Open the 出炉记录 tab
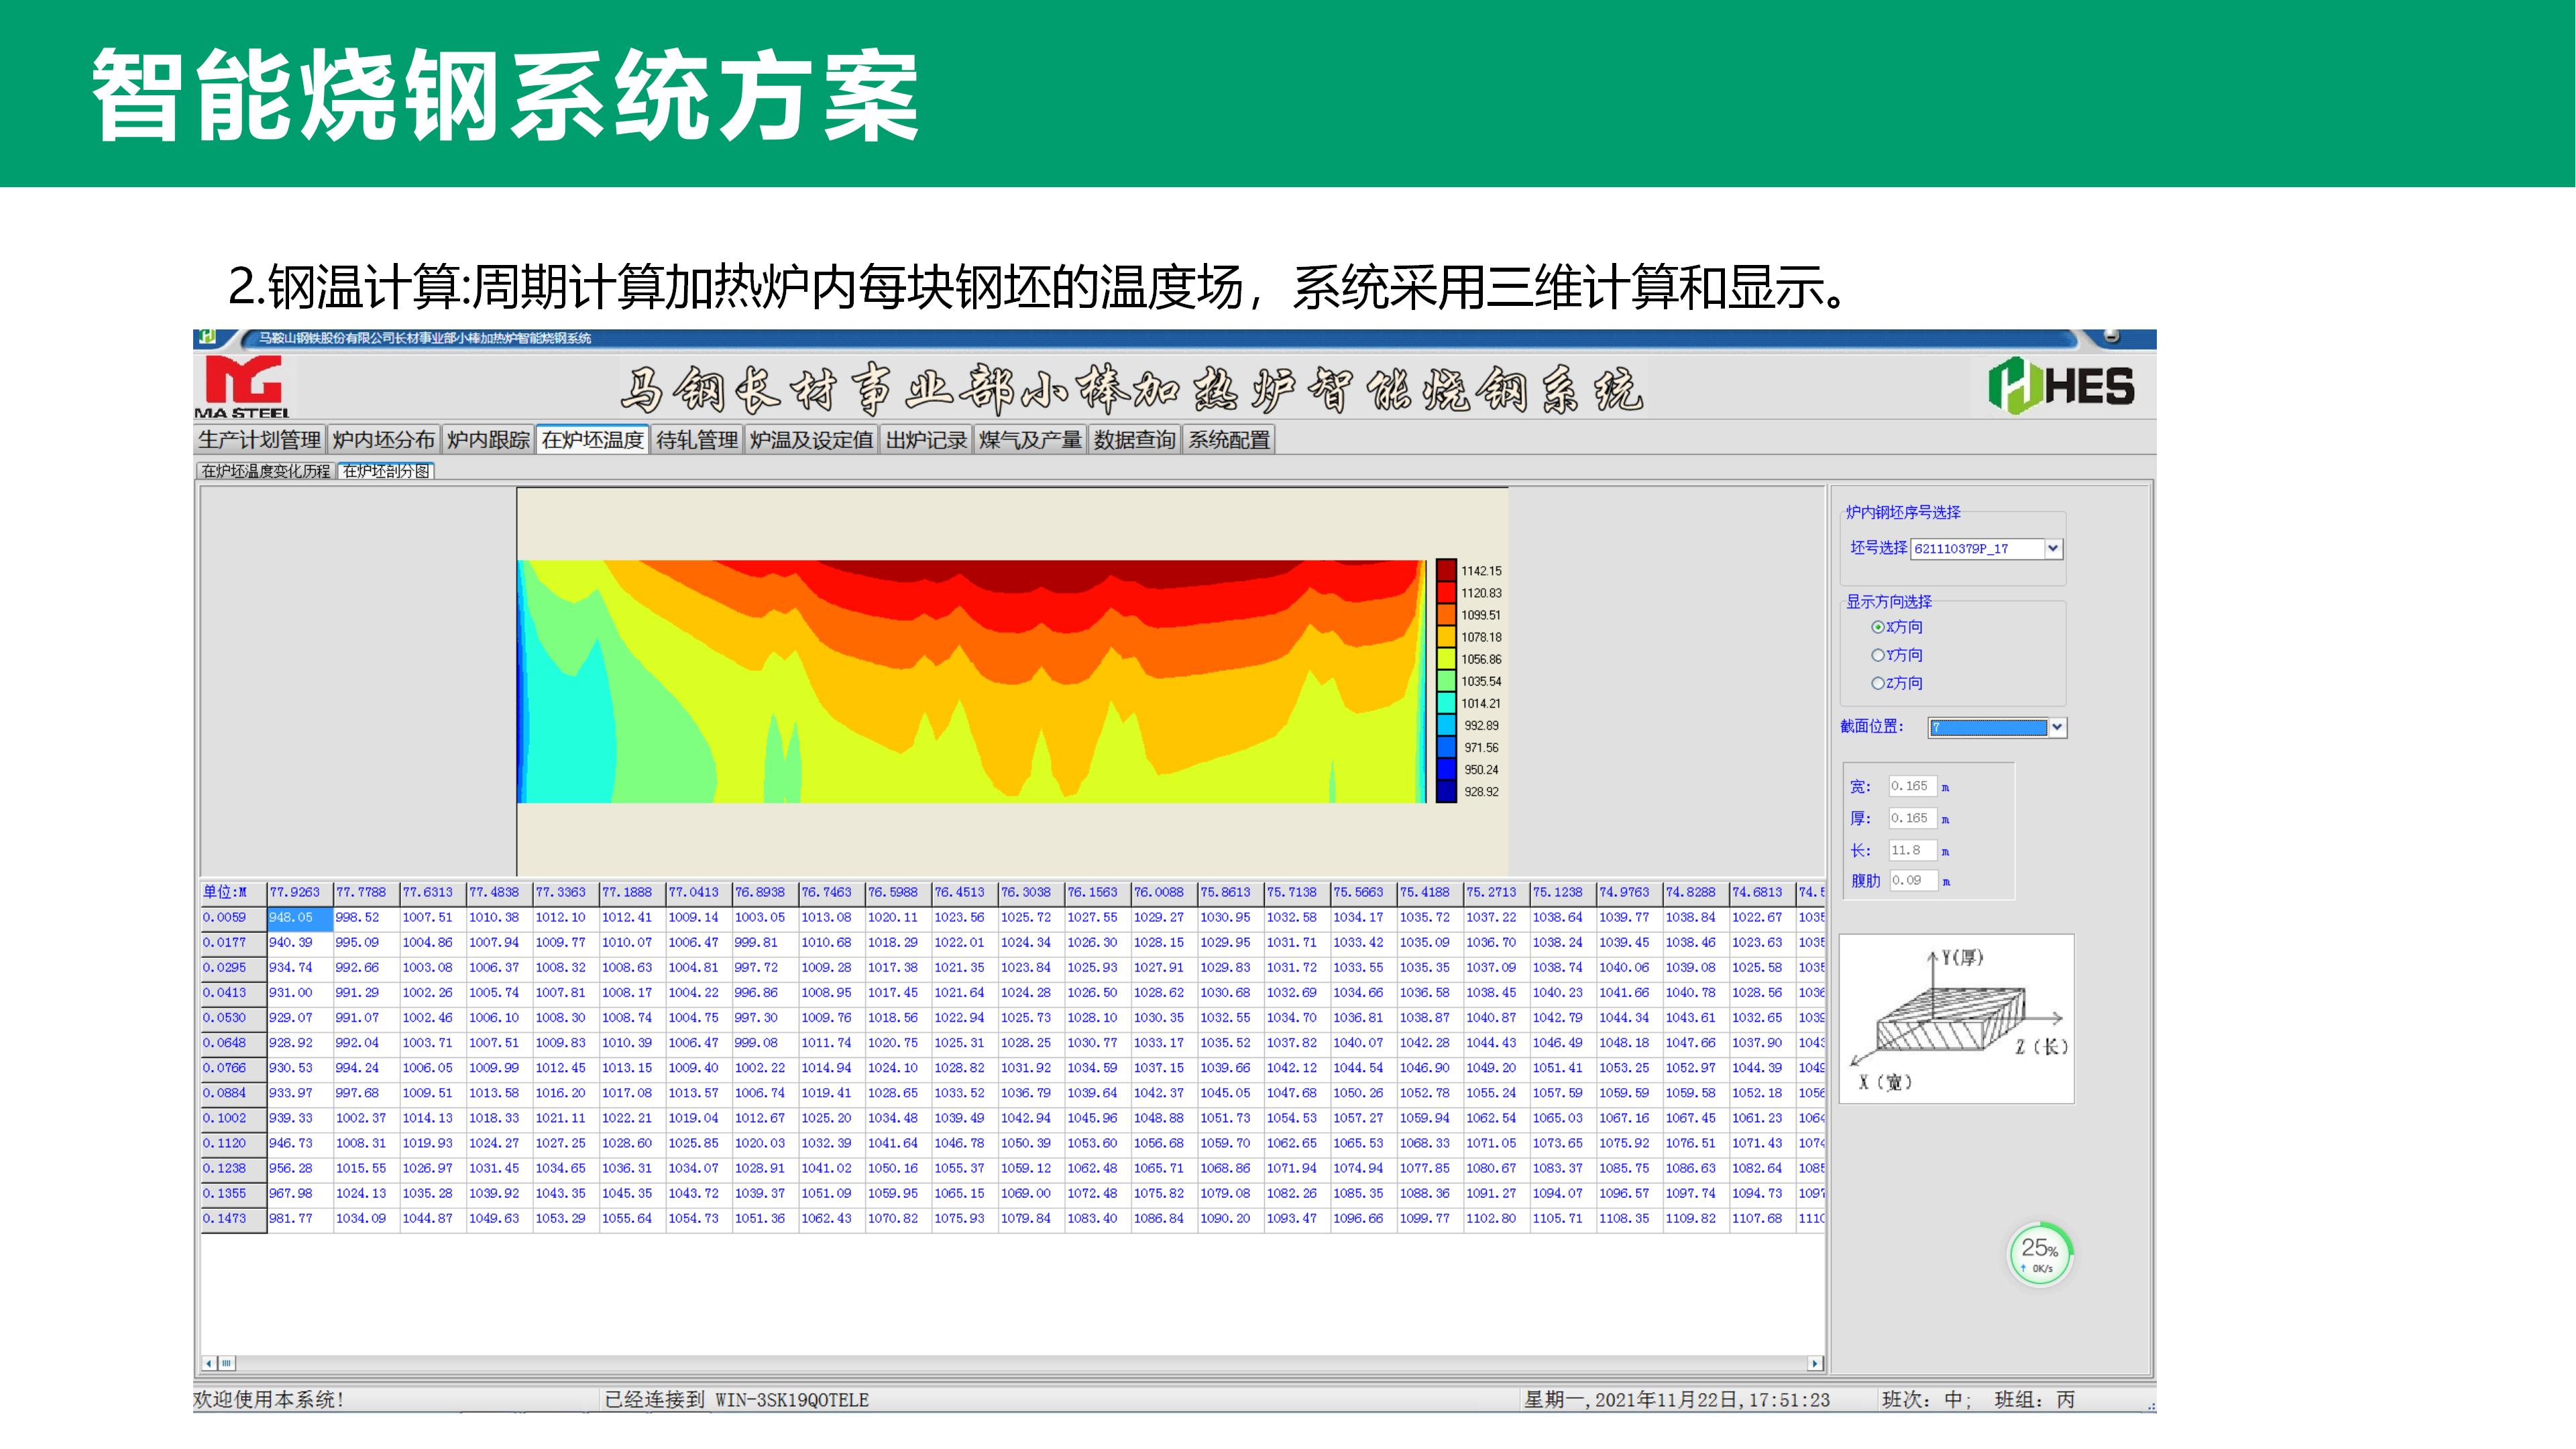The image size is (2576, 1449). (926, 440)
